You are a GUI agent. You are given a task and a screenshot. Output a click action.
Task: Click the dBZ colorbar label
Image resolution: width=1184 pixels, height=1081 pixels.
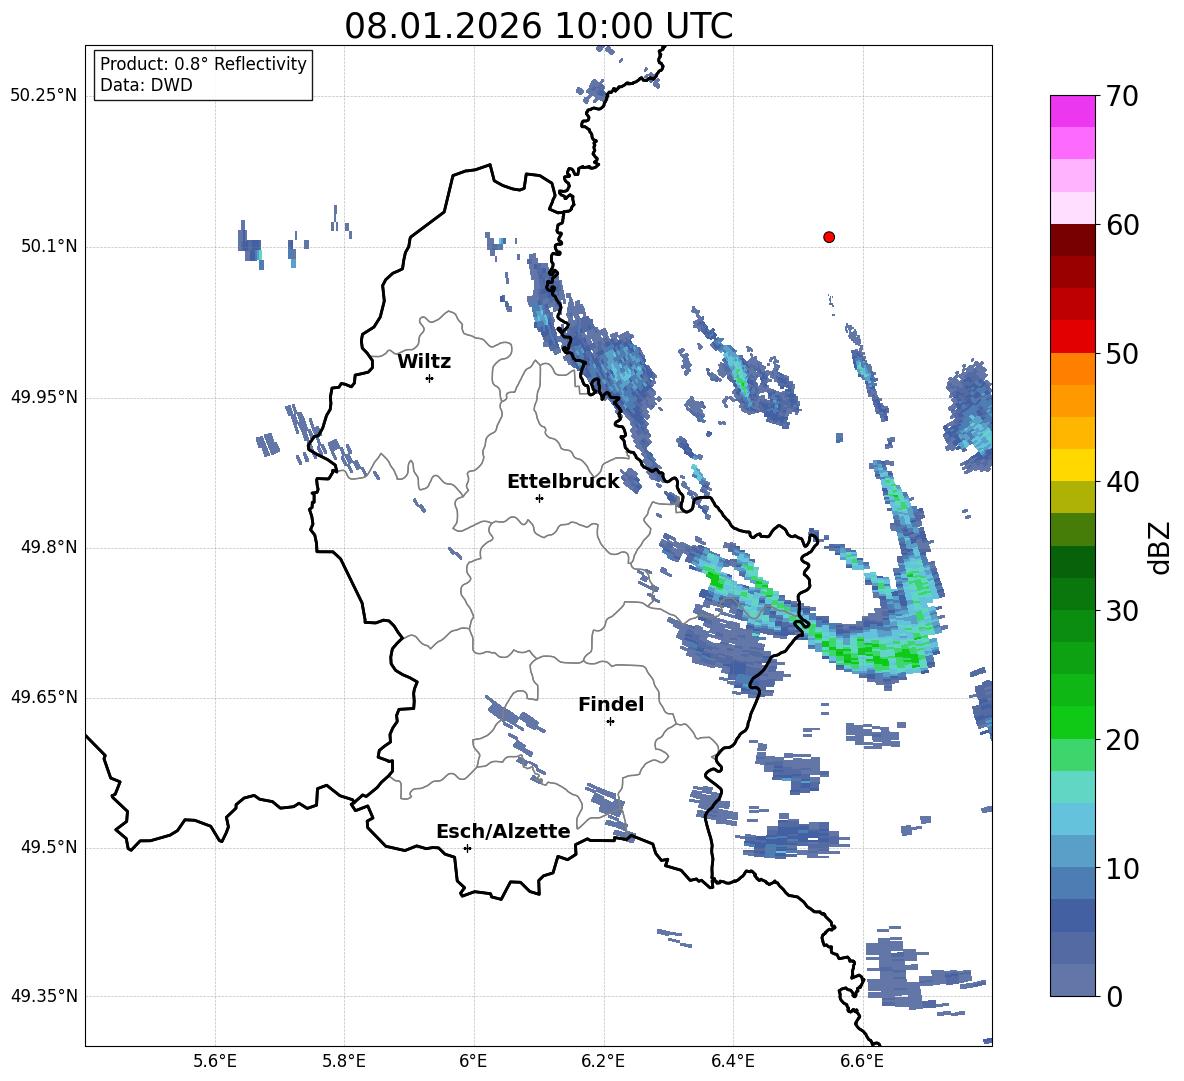pos(1161,548)
